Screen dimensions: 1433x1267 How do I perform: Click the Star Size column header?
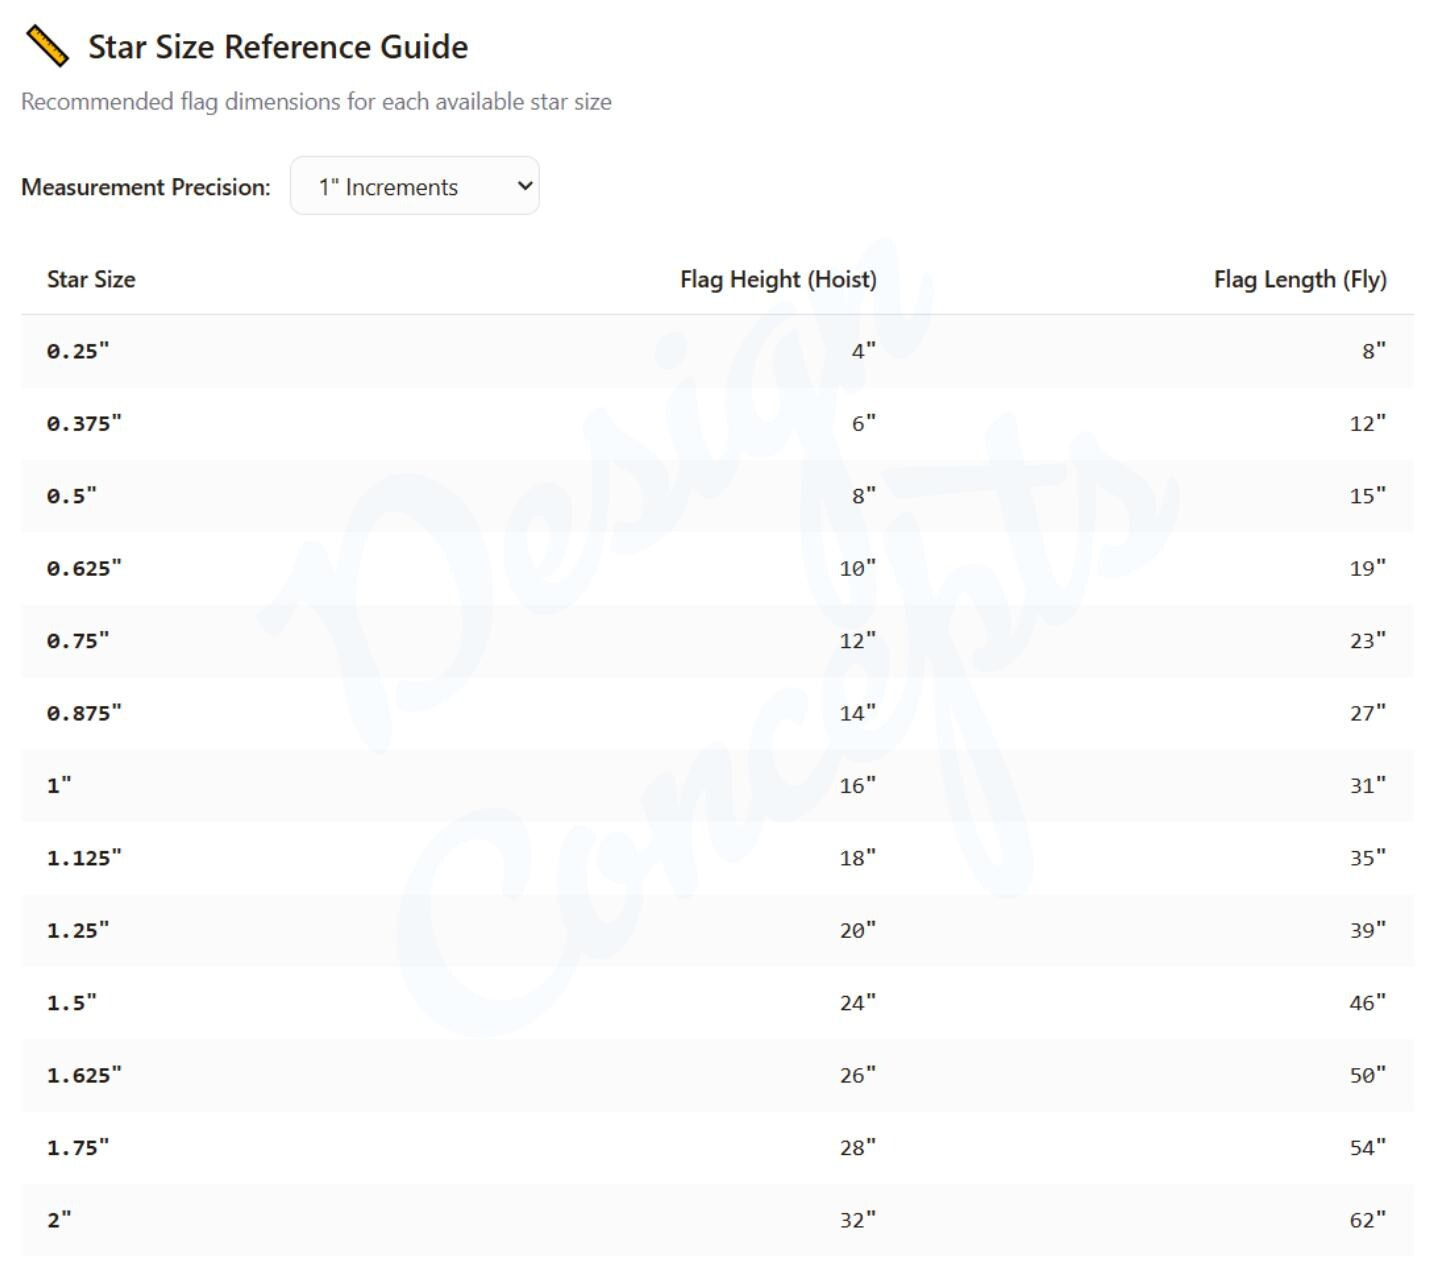[x=91, y=279]
